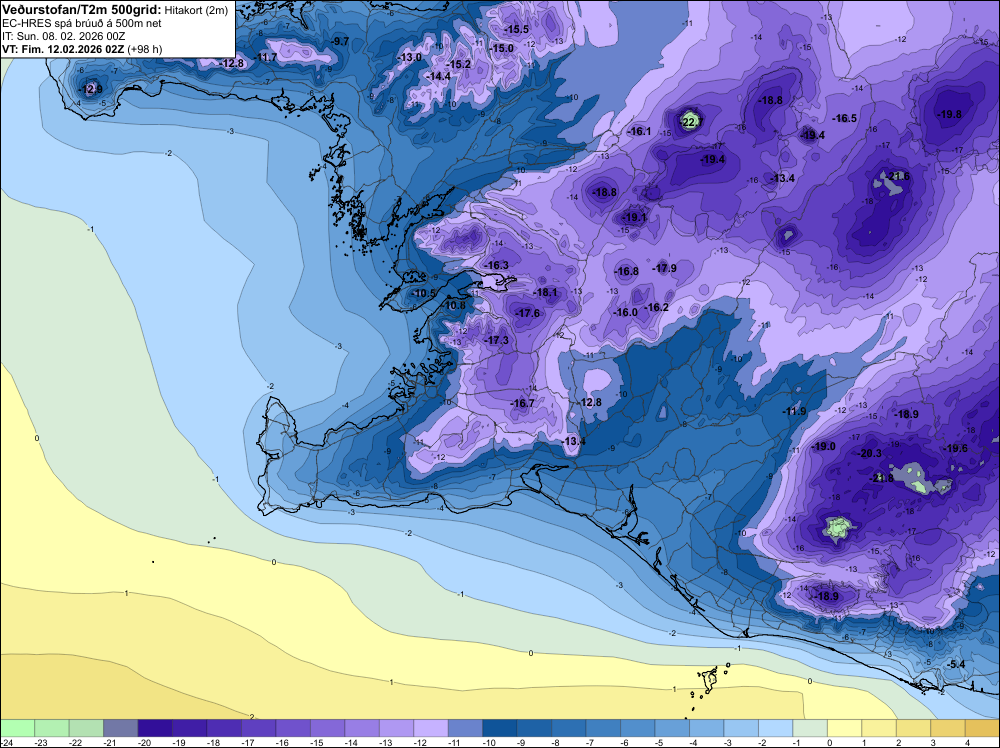The width and height of the screenshot is (1000, 748).
Task: Click the -15.2 temperature value
Action: click(459, 64)
